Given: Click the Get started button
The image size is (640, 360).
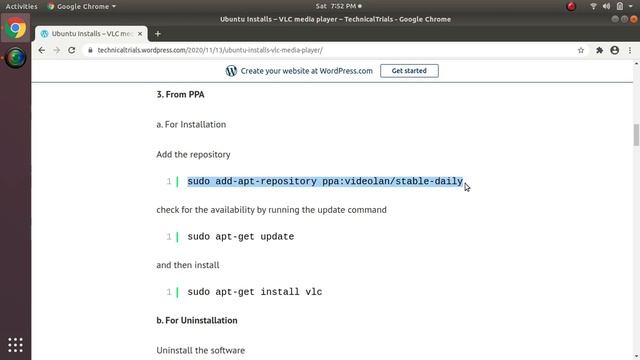Looking at the screenshot, I should (x=409, y=71).
